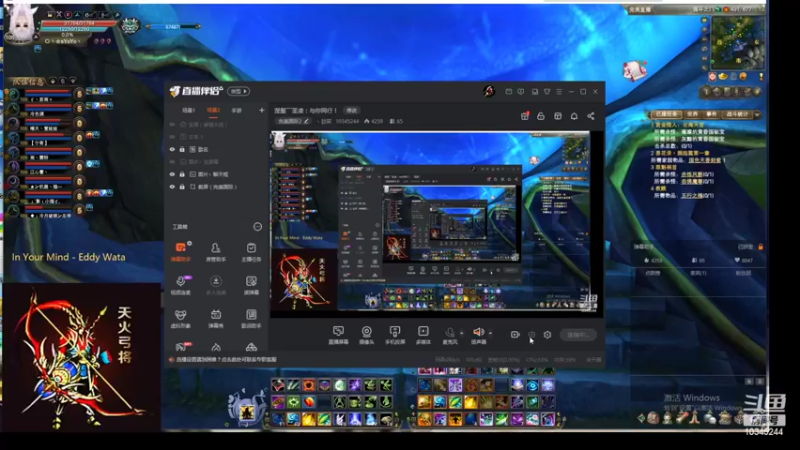Click the share icon in streaming app

pyautogui.click(x=591, y=116)
